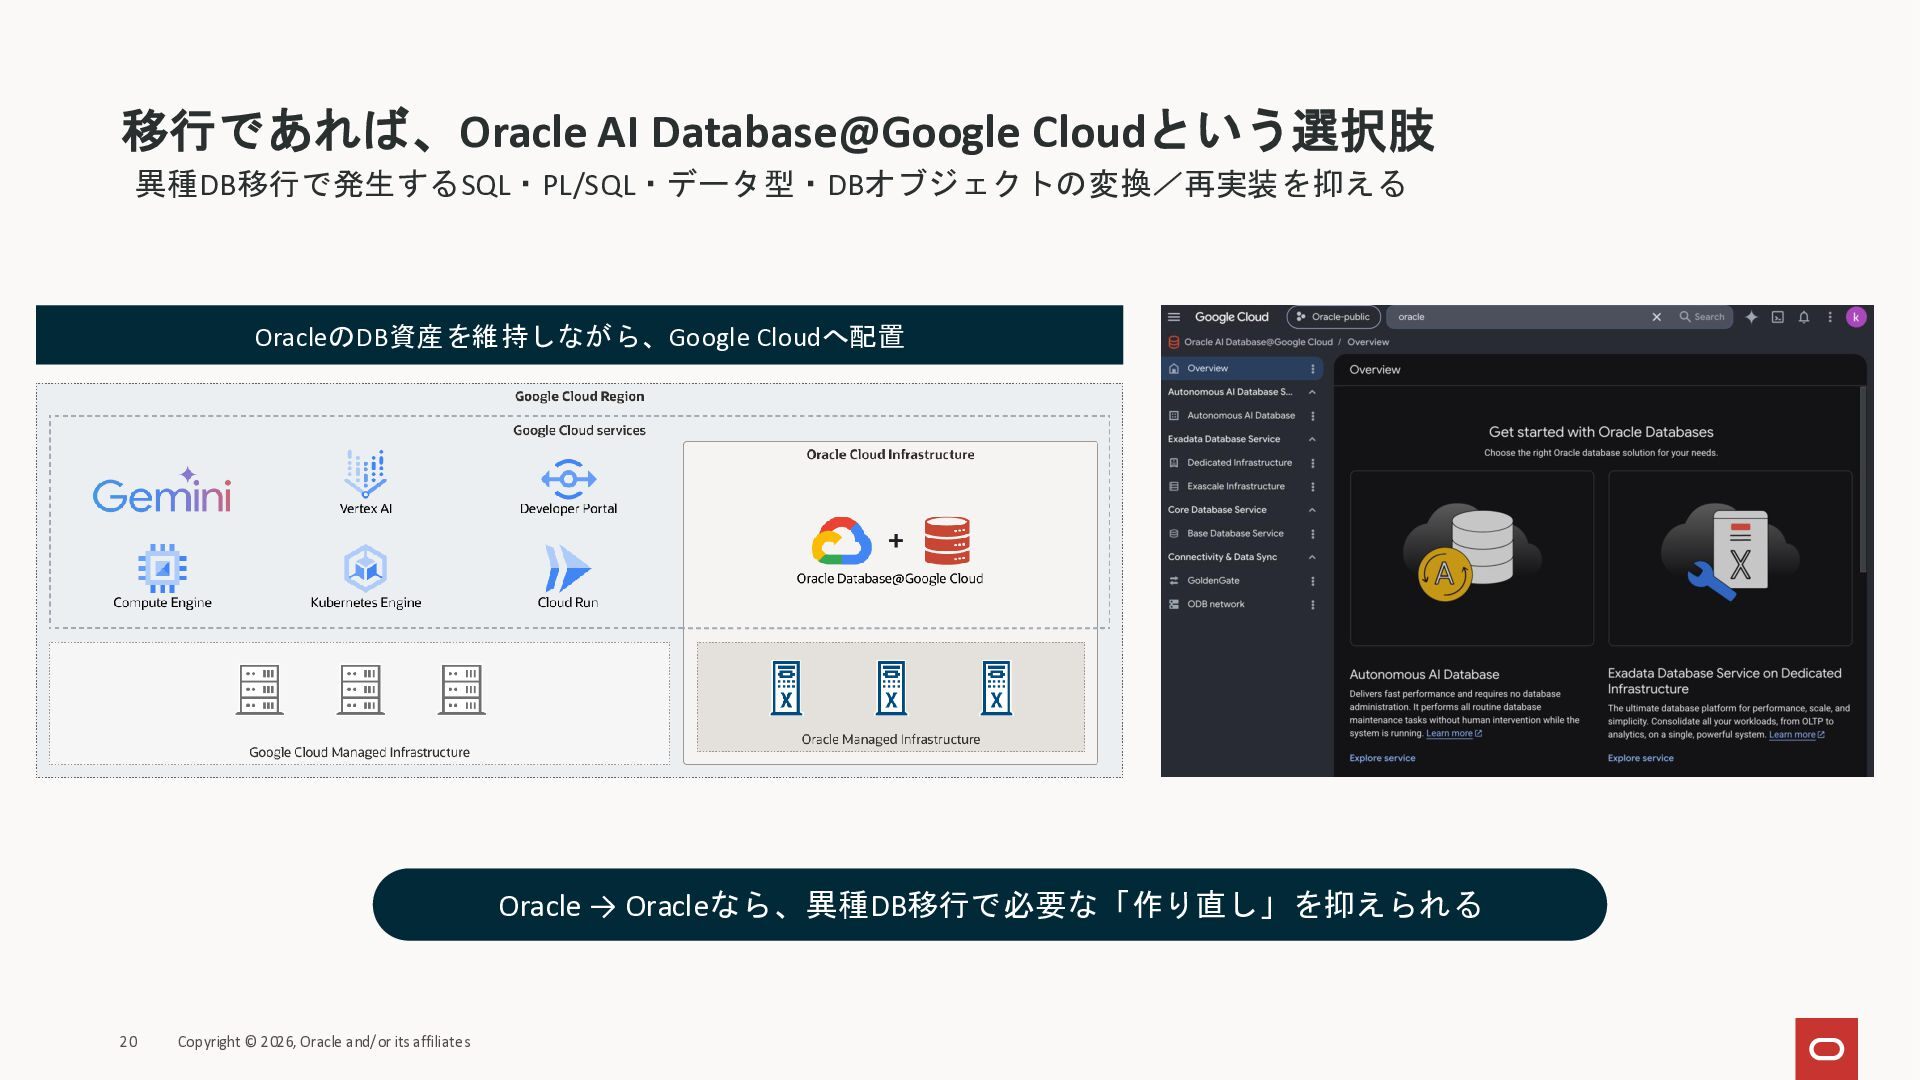The height and width of the screenshot is (1080, 1920).
Task: Open Autonomous AI Database sidebar item
Action: pos(1241,416)
